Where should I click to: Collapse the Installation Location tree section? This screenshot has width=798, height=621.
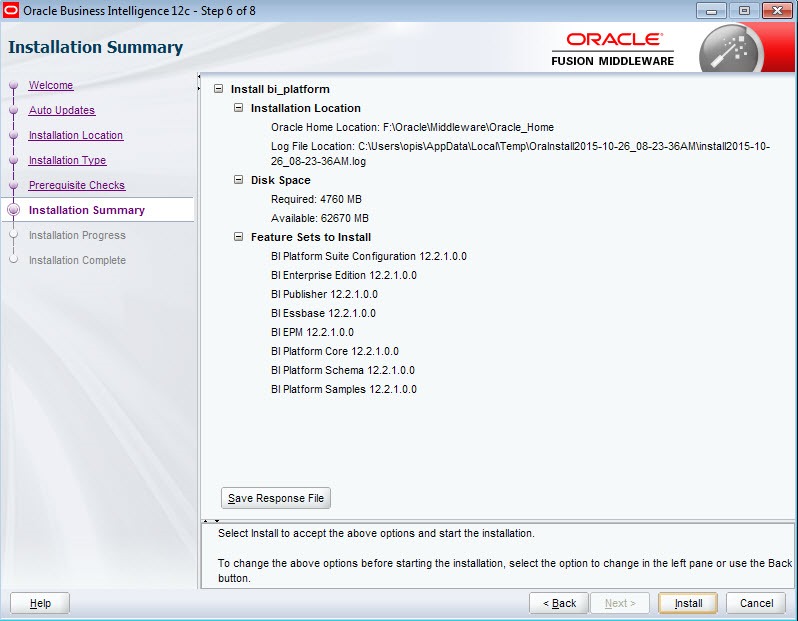[x=238, y=107]
